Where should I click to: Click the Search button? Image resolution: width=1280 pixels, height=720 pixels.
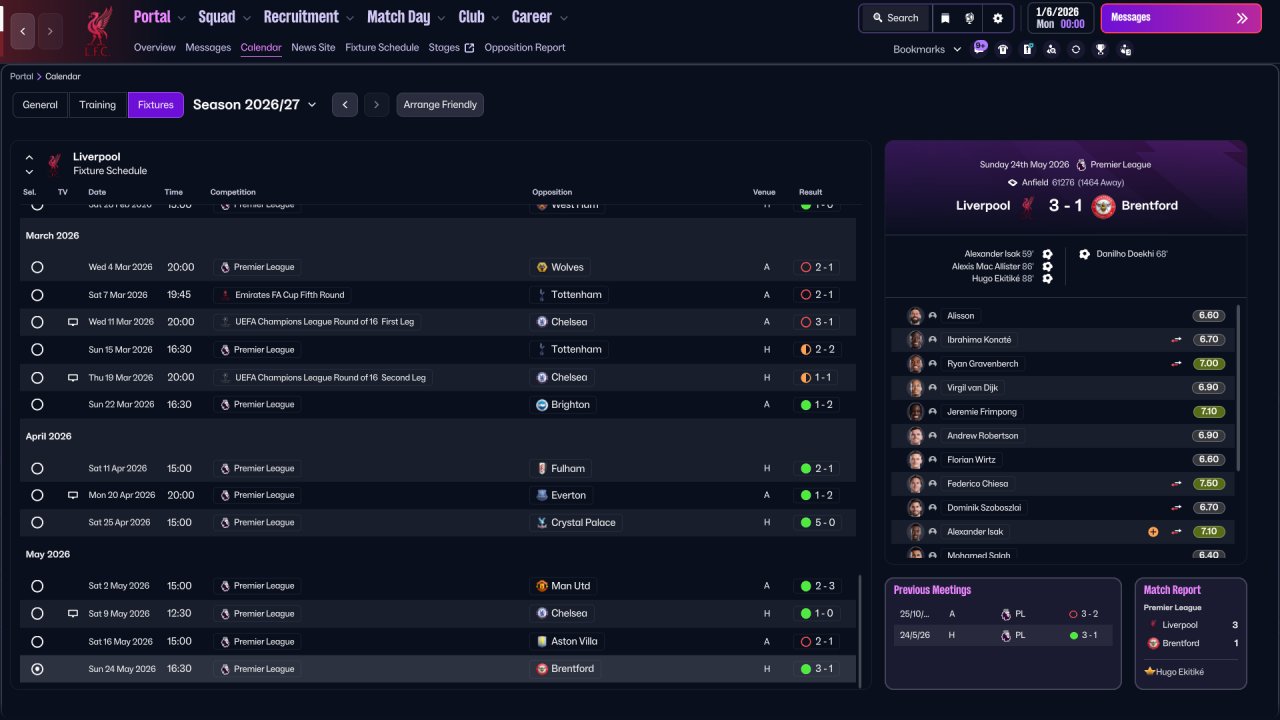(895, 18)
